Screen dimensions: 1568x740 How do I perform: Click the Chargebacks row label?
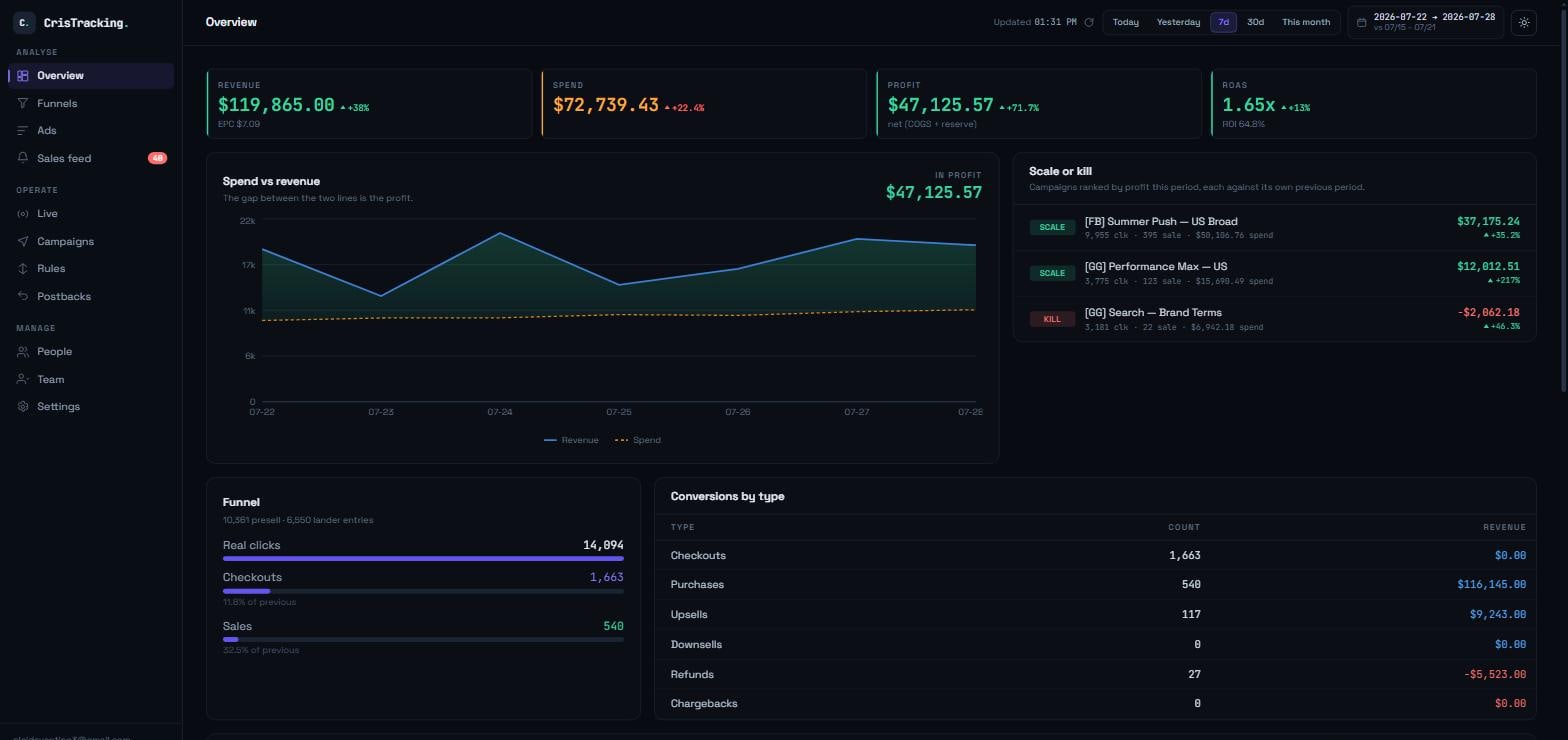click(704, 704)
